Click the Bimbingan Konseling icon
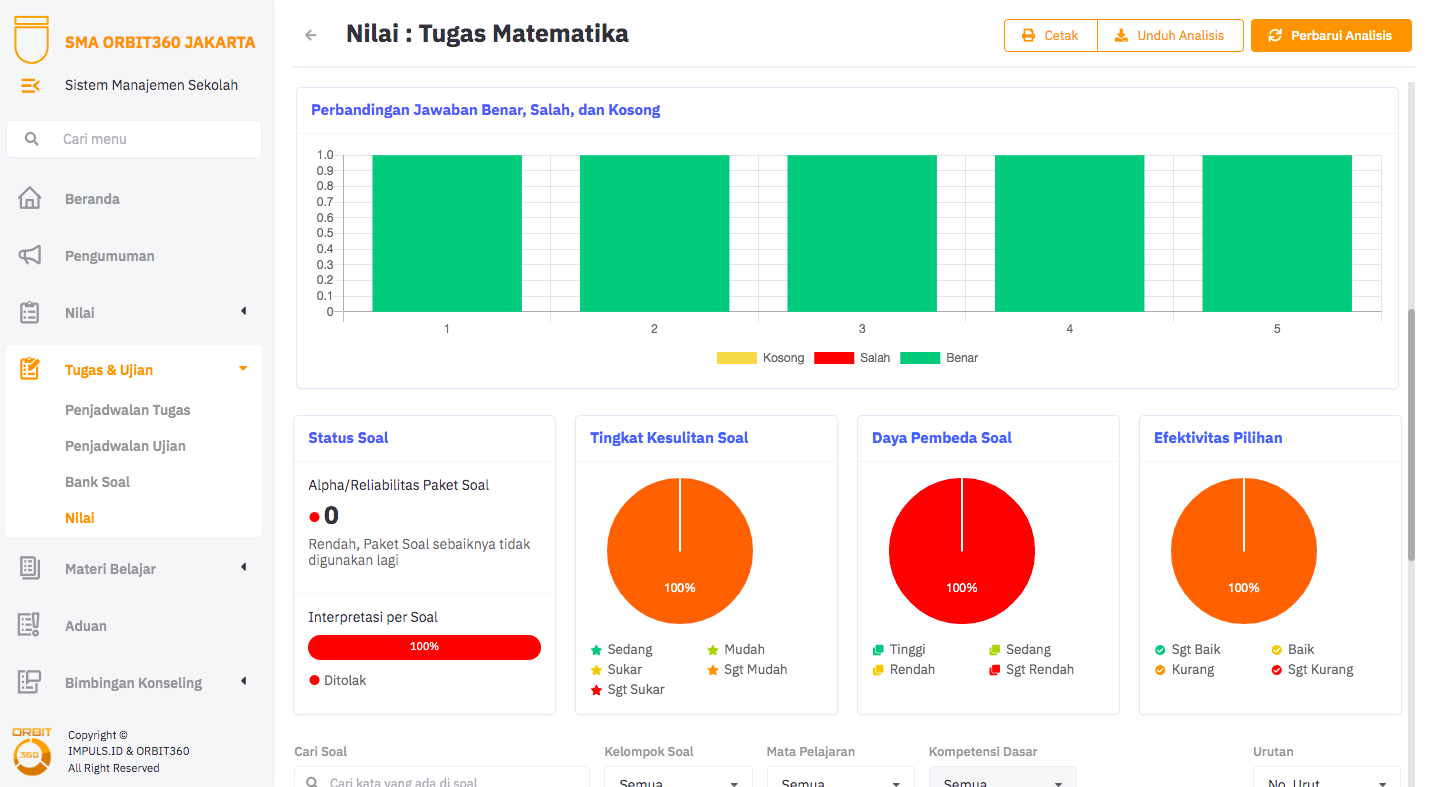 pyautogui.click(x=30, y=683)
